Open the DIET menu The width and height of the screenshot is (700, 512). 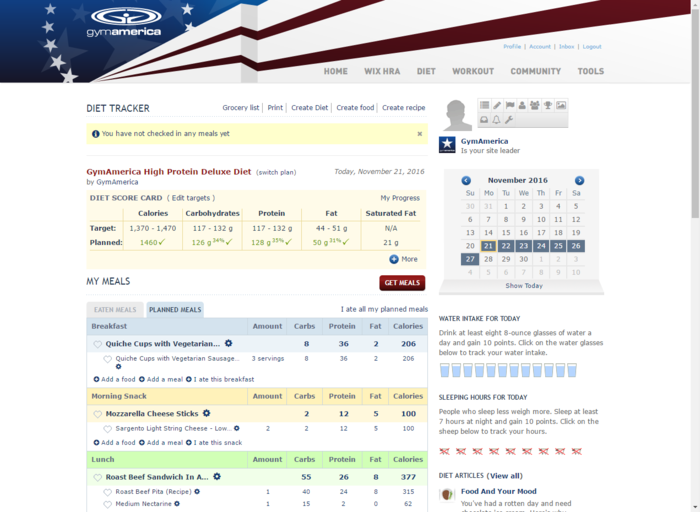pyautogui.click(x=426, y=71)
